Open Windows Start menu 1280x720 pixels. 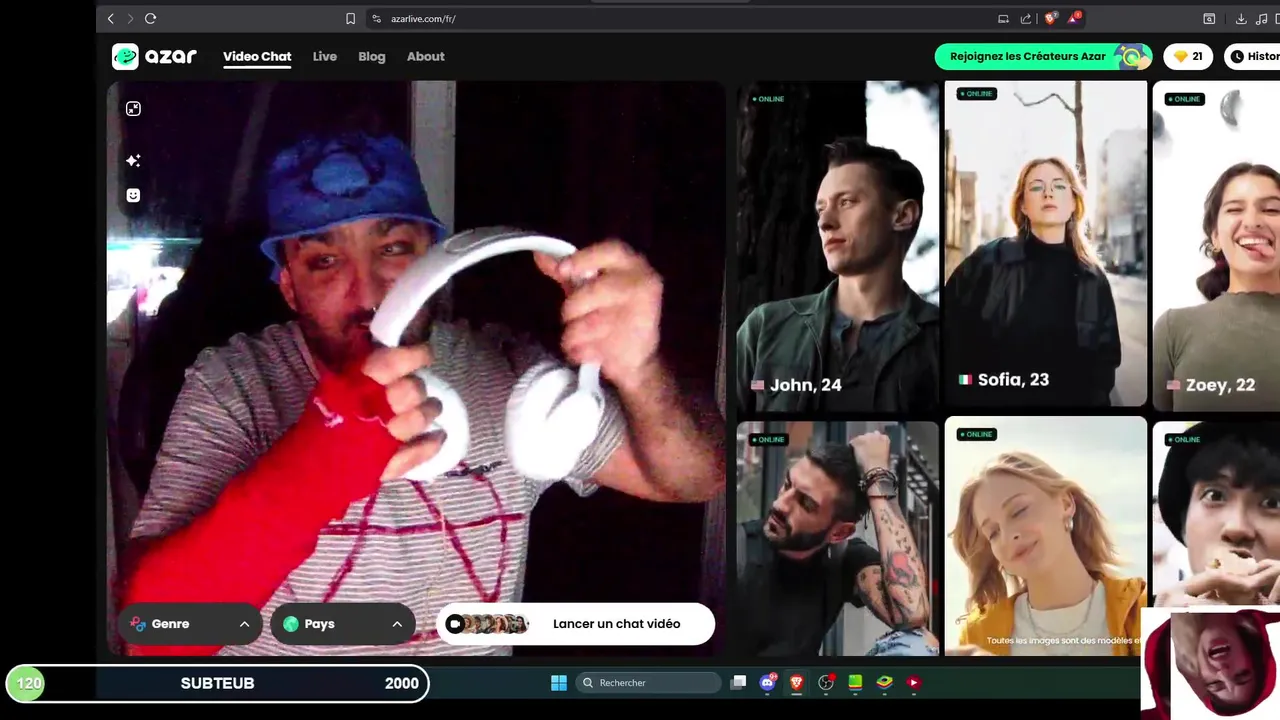click(x=559, y=683)
